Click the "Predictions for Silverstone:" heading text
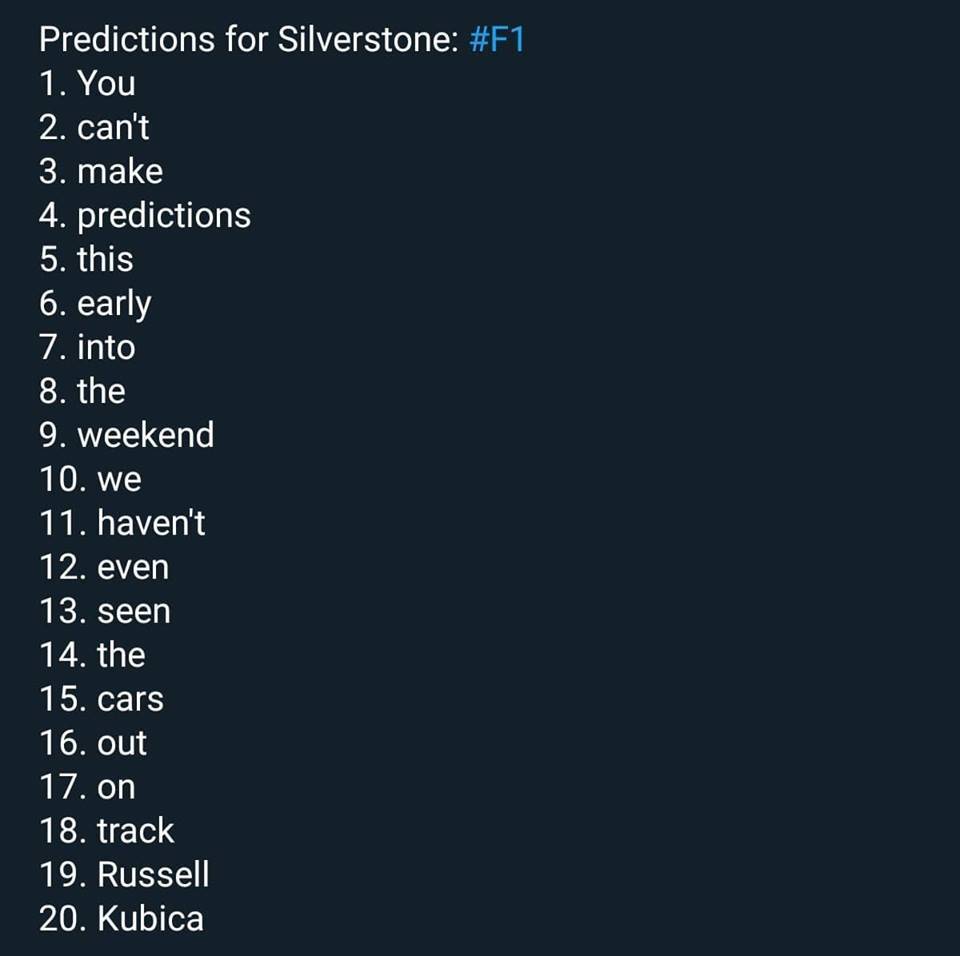Viewport: 960px width, 956px height. coord(248,40)
